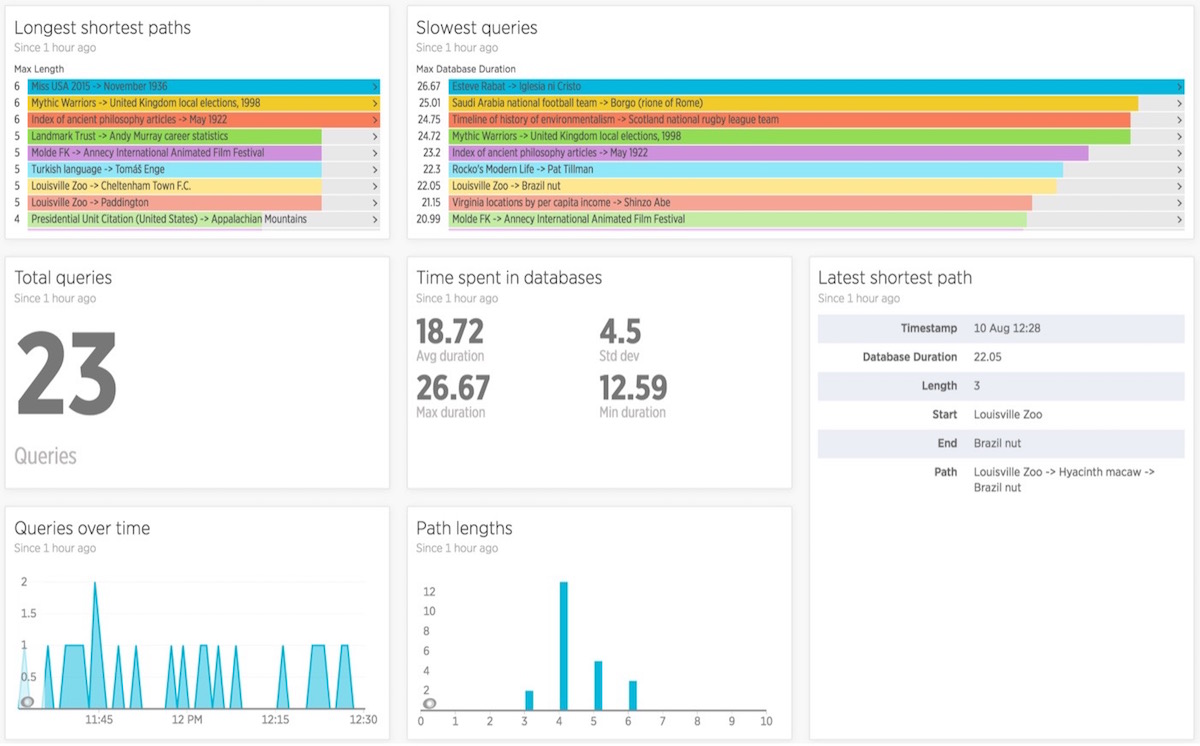Open the Slowest queries widget title

(476, 28)
